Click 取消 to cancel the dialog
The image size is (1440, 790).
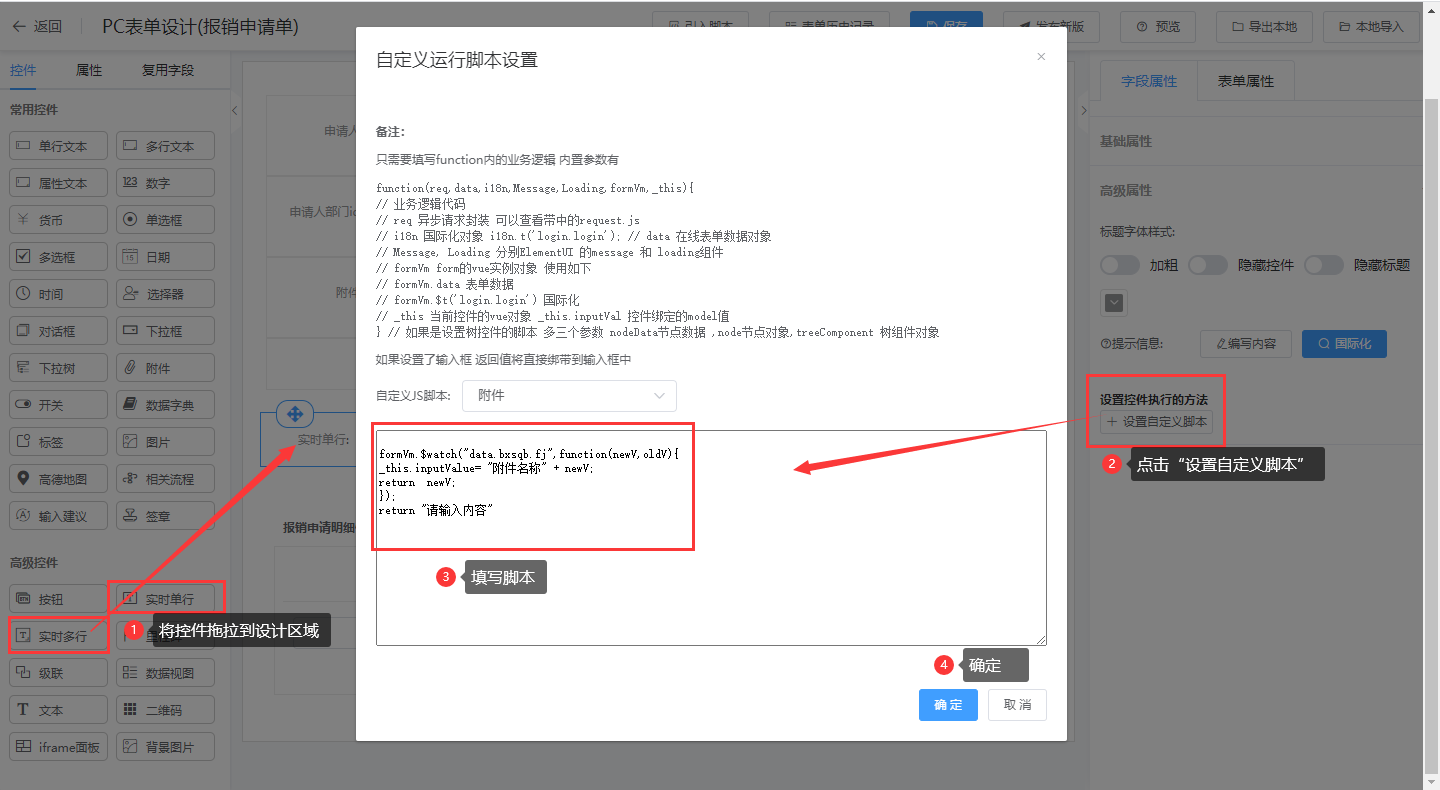(x=1017, y=705)
